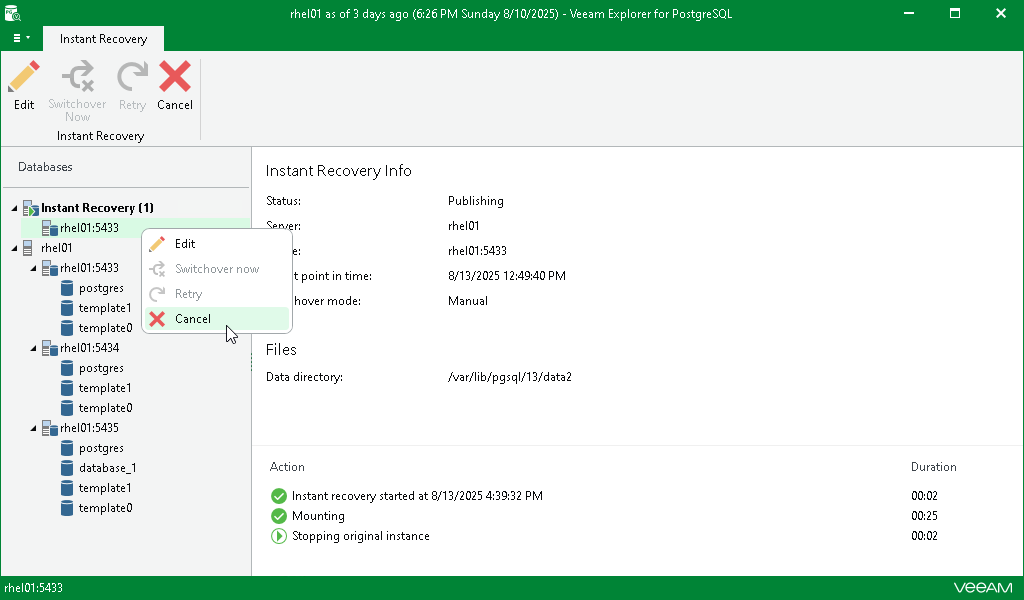Click the Retry arrow icon in ribbon

click(x=132, y=78)
